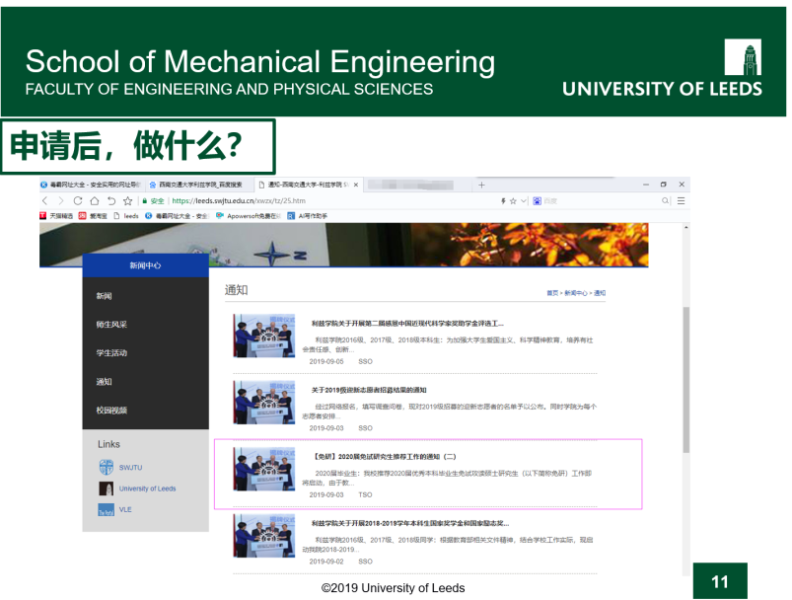Open the Apowersoft bookmark
Image resolution: width=792 pixels, height=600 pixels.
click(248, 216)
